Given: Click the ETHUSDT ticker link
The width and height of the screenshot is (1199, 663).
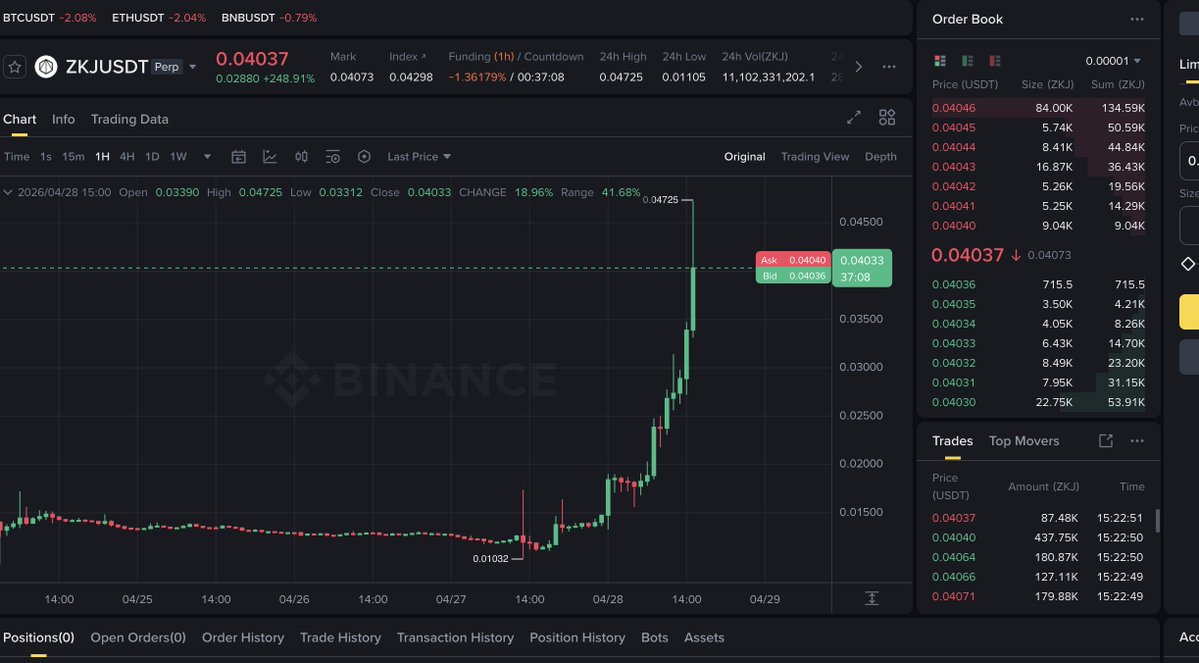Looking at the screenshot, I should pos(159,18).
